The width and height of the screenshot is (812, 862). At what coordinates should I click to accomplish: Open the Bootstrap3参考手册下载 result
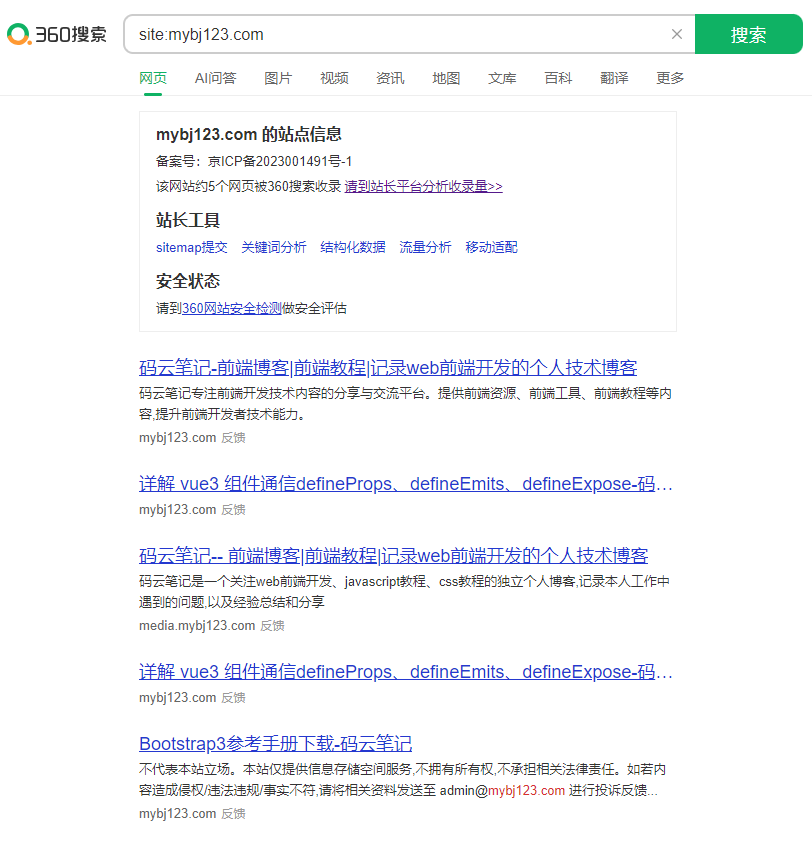click(x=275, y=743)
